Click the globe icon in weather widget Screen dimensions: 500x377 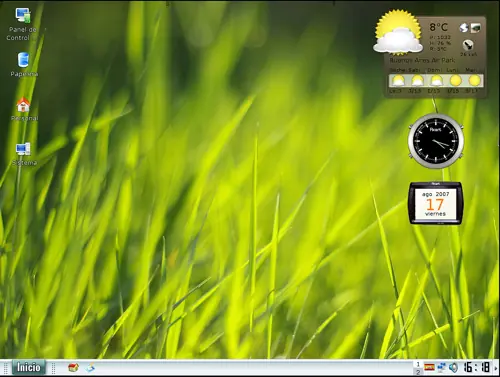click(464, 28)
